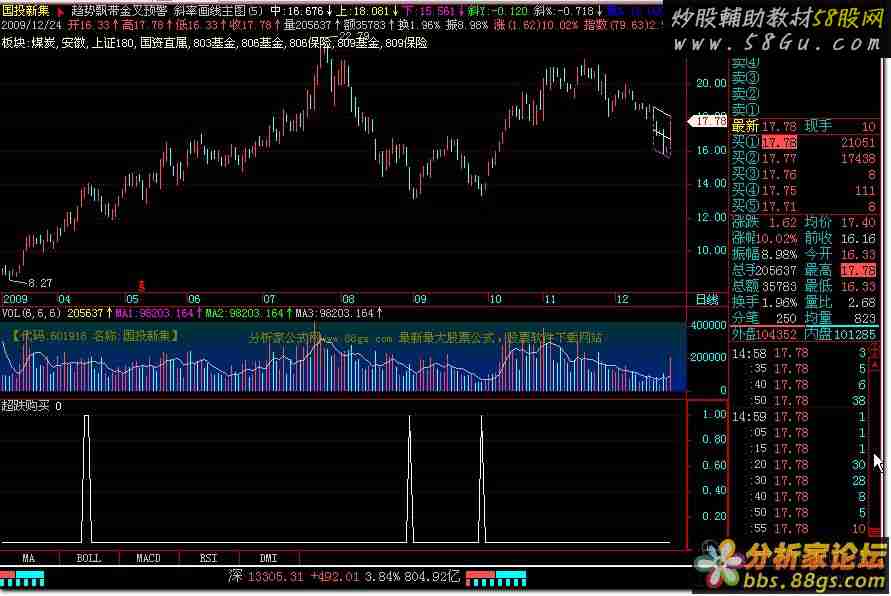Click the 07 month label on the time axis
Viewport: 891px width, 596px height.
(x=269, y=299)
